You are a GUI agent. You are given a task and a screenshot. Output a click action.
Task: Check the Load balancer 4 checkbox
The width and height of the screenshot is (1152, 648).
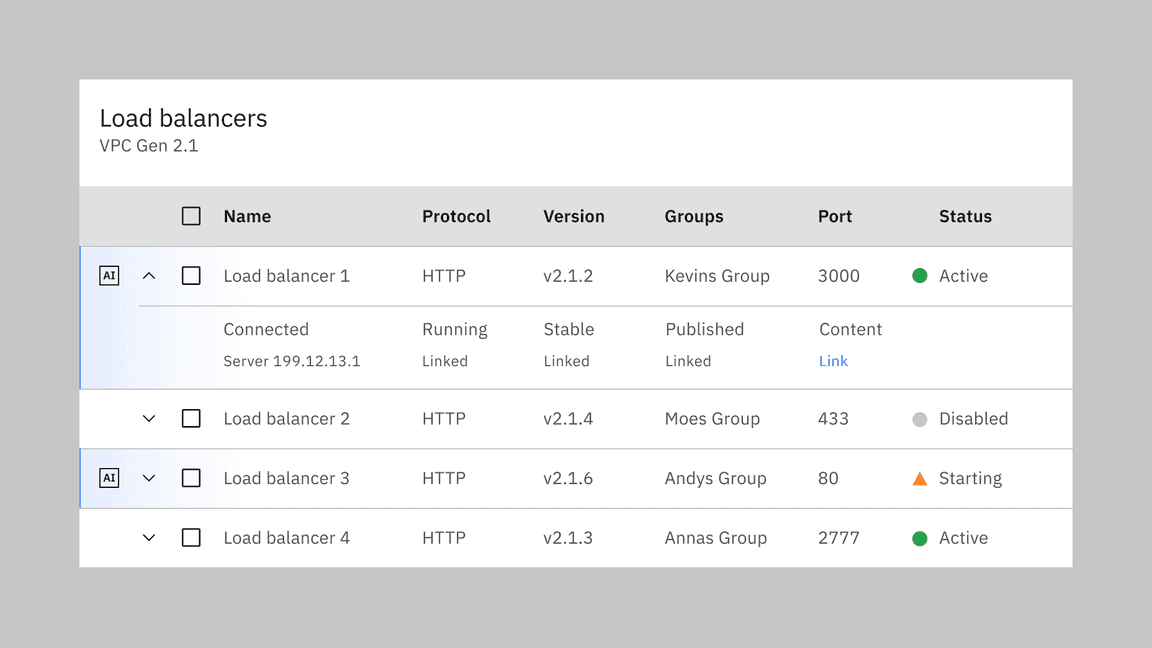coord(191,538)
